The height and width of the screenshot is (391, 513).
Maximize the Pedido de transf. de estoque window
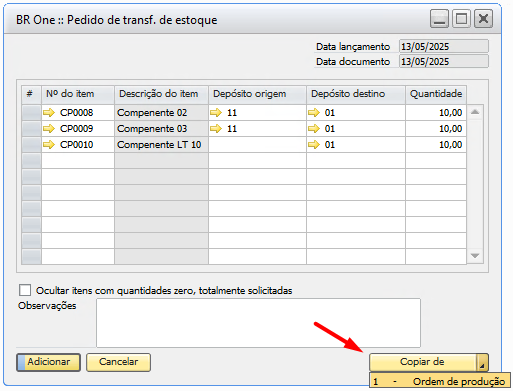click(461, 19)
